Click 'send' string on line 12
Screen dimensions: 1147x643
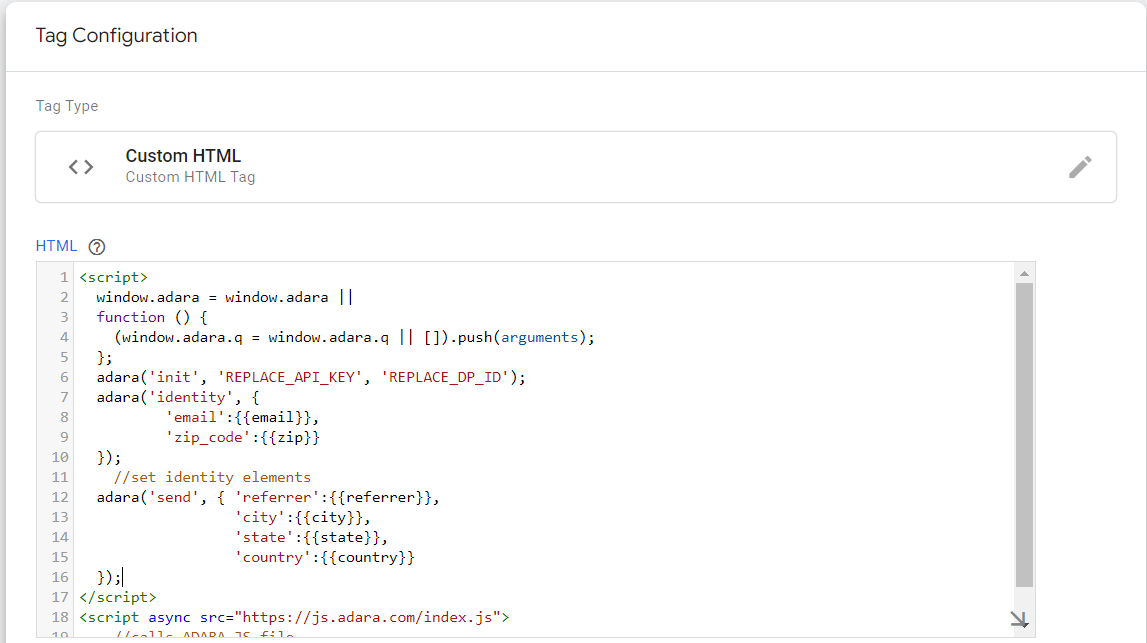point(174,497)
